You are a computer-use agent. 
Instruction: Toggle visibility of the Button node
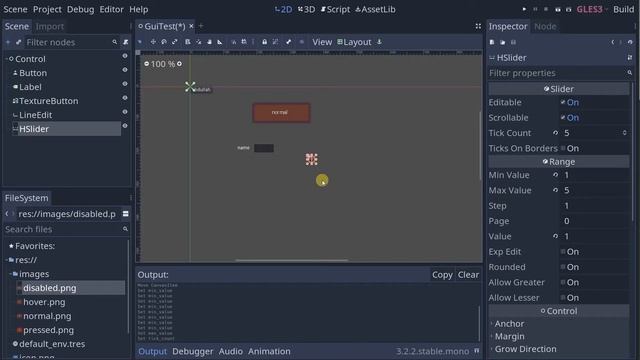pyautogui.click(x=125, y=70)
